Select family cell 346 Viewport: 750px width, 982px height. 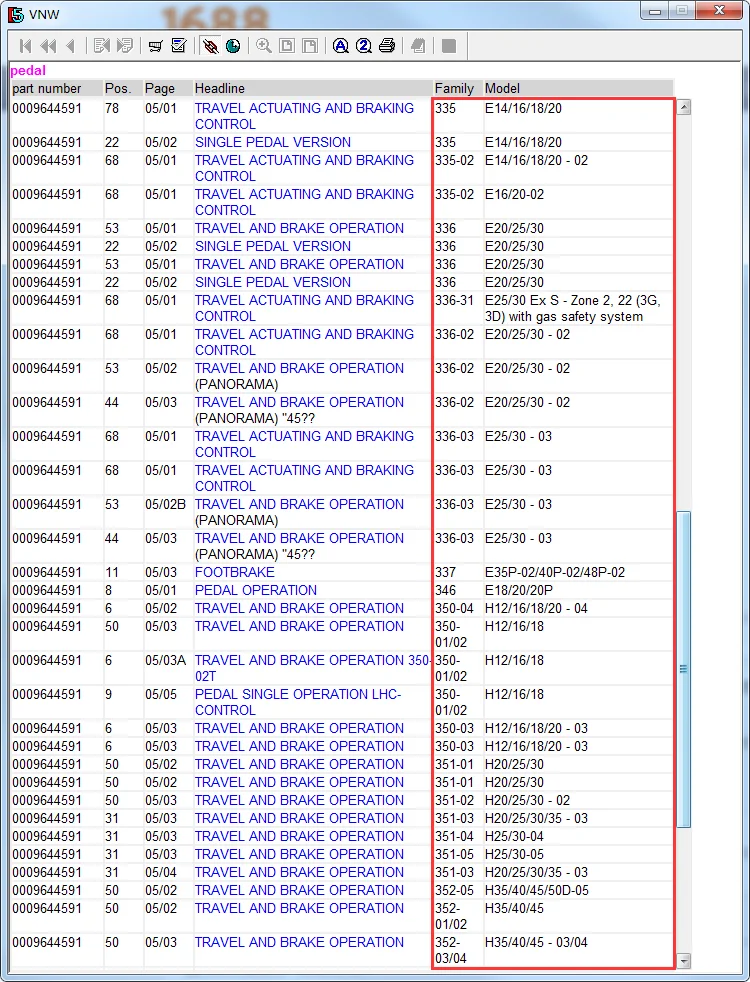446,591
